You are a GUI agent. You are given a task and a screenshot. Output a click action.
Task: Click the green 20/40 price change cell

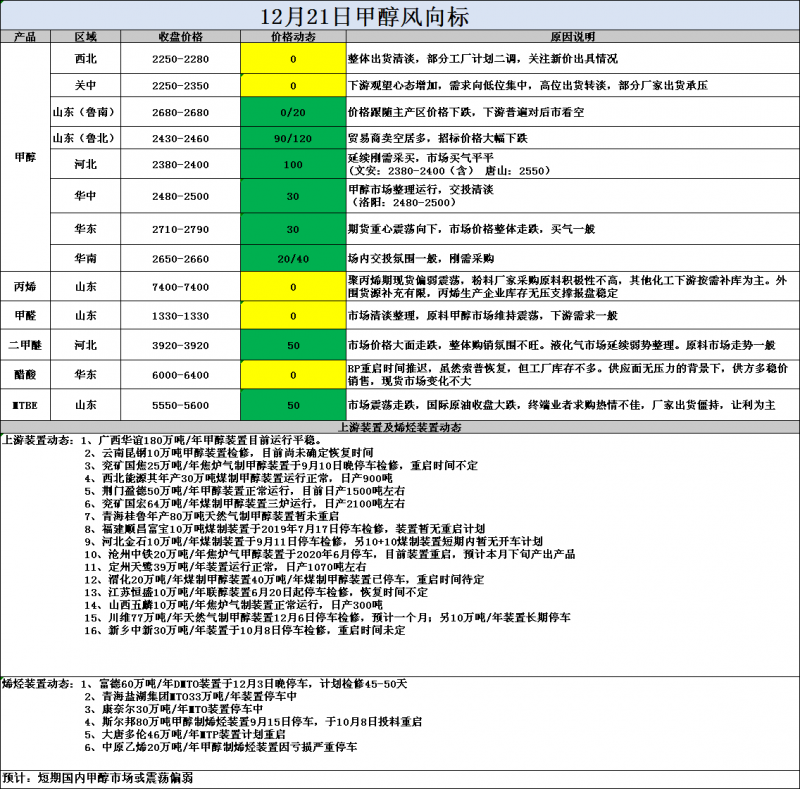[x=293, y=259]
